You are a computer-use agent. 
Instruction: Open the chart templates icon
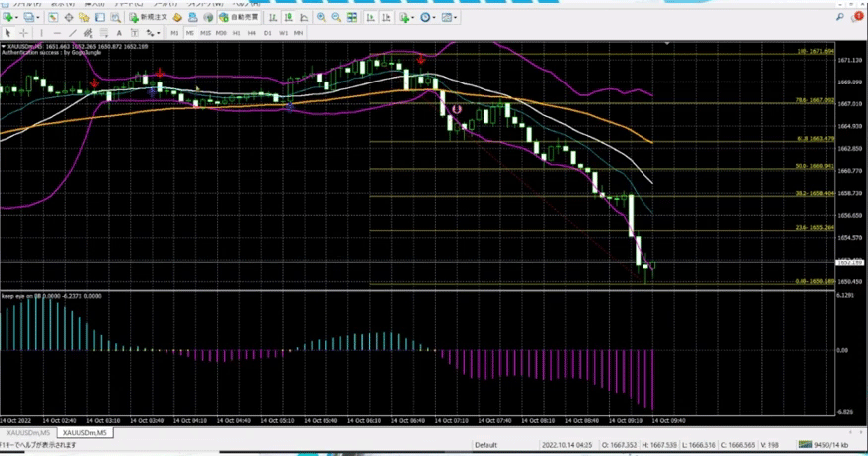447,18
